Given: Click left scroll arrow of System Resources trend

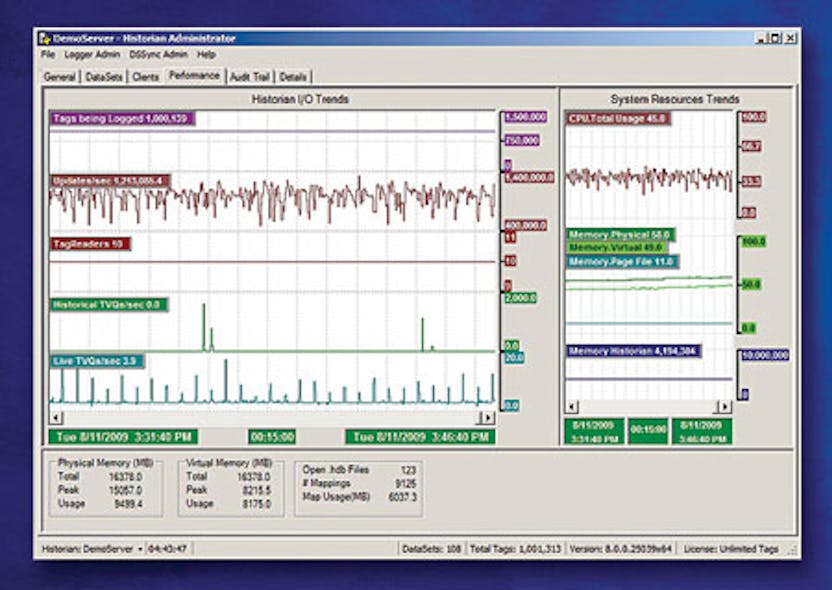Looking at the screenshot, I should [572, 407].
